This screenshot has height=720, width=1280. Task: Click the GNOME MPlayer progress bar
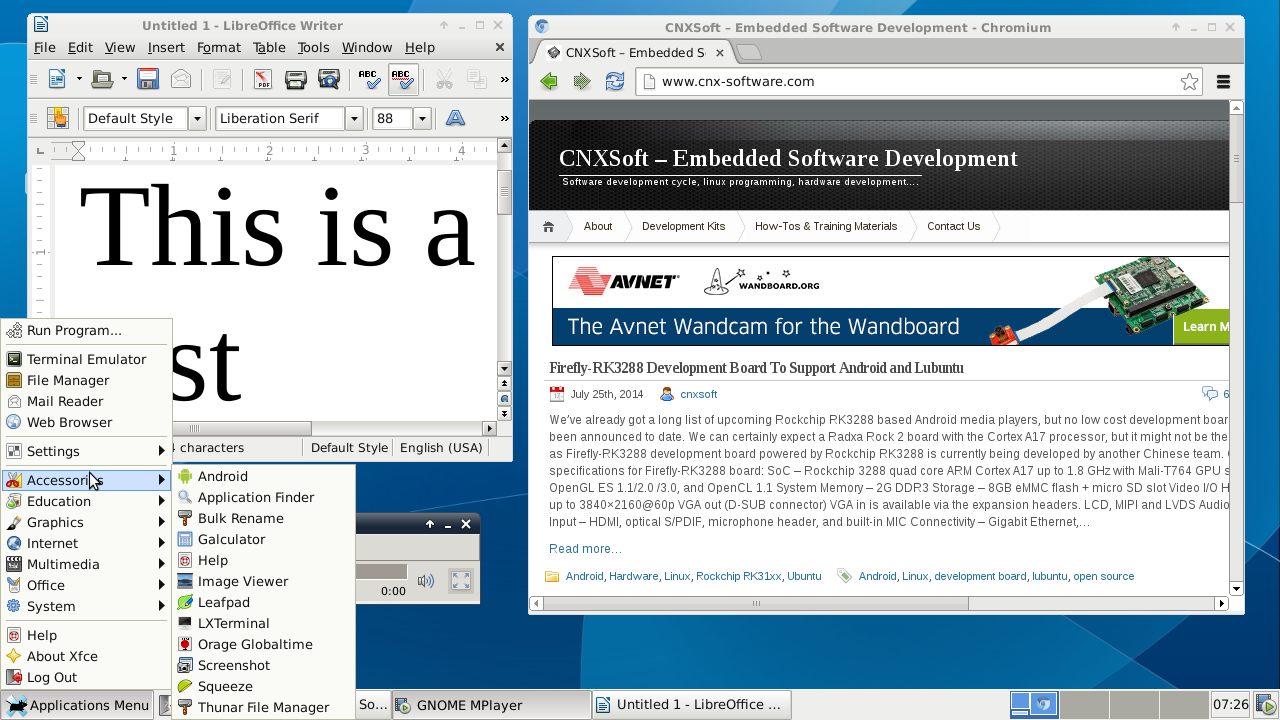[382, 572]
